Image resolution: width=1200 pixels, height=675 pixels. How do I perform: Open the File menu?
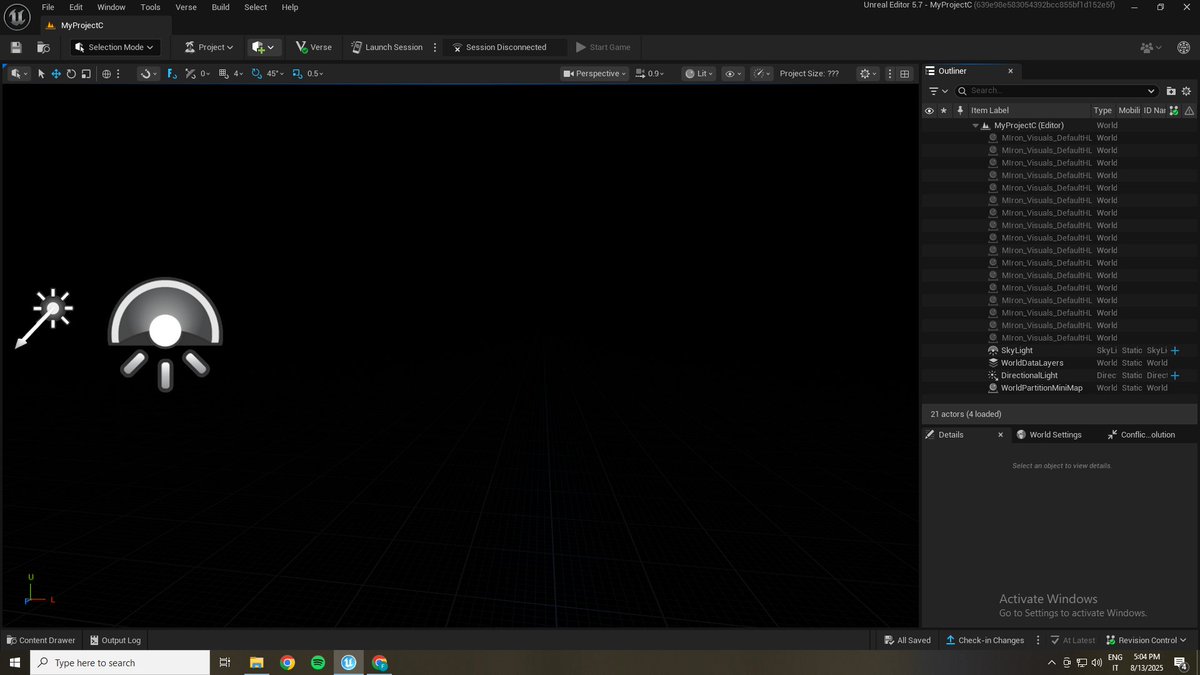click(48, 7)
